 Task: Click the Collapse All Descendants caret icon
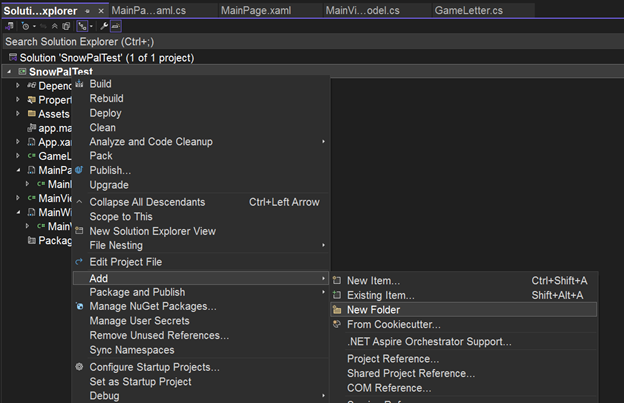point(79,202)
